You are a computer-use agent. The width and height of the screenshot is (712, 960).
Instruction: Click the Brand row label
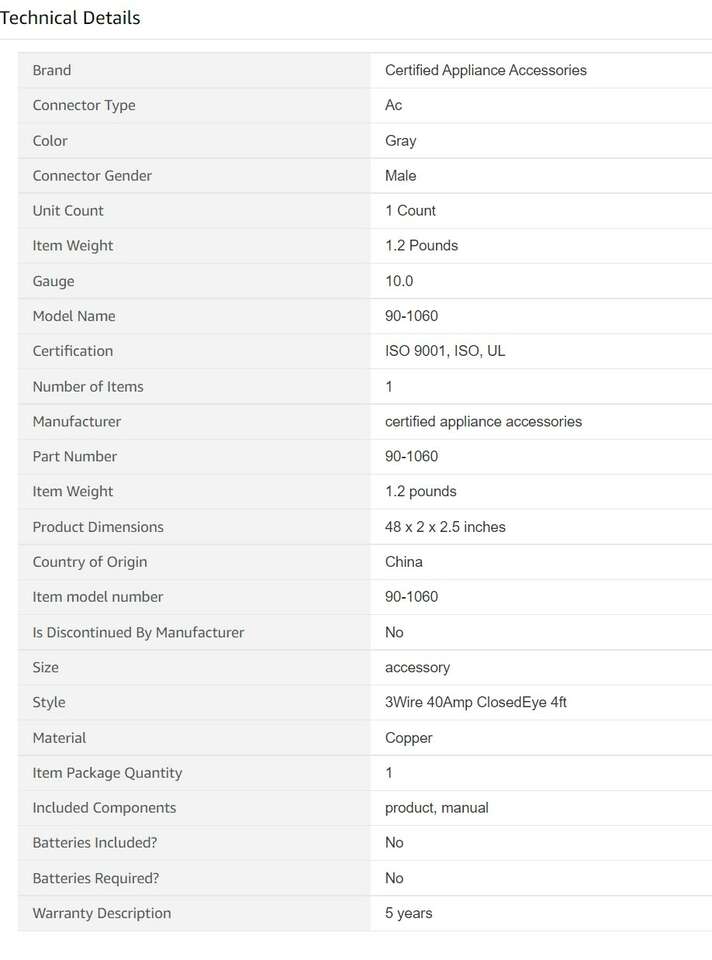52,70
